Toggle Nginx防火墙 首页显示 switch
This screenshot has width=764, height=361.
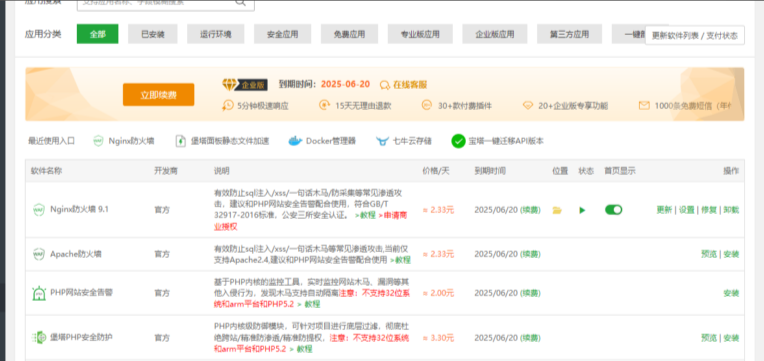click(613, 210)
